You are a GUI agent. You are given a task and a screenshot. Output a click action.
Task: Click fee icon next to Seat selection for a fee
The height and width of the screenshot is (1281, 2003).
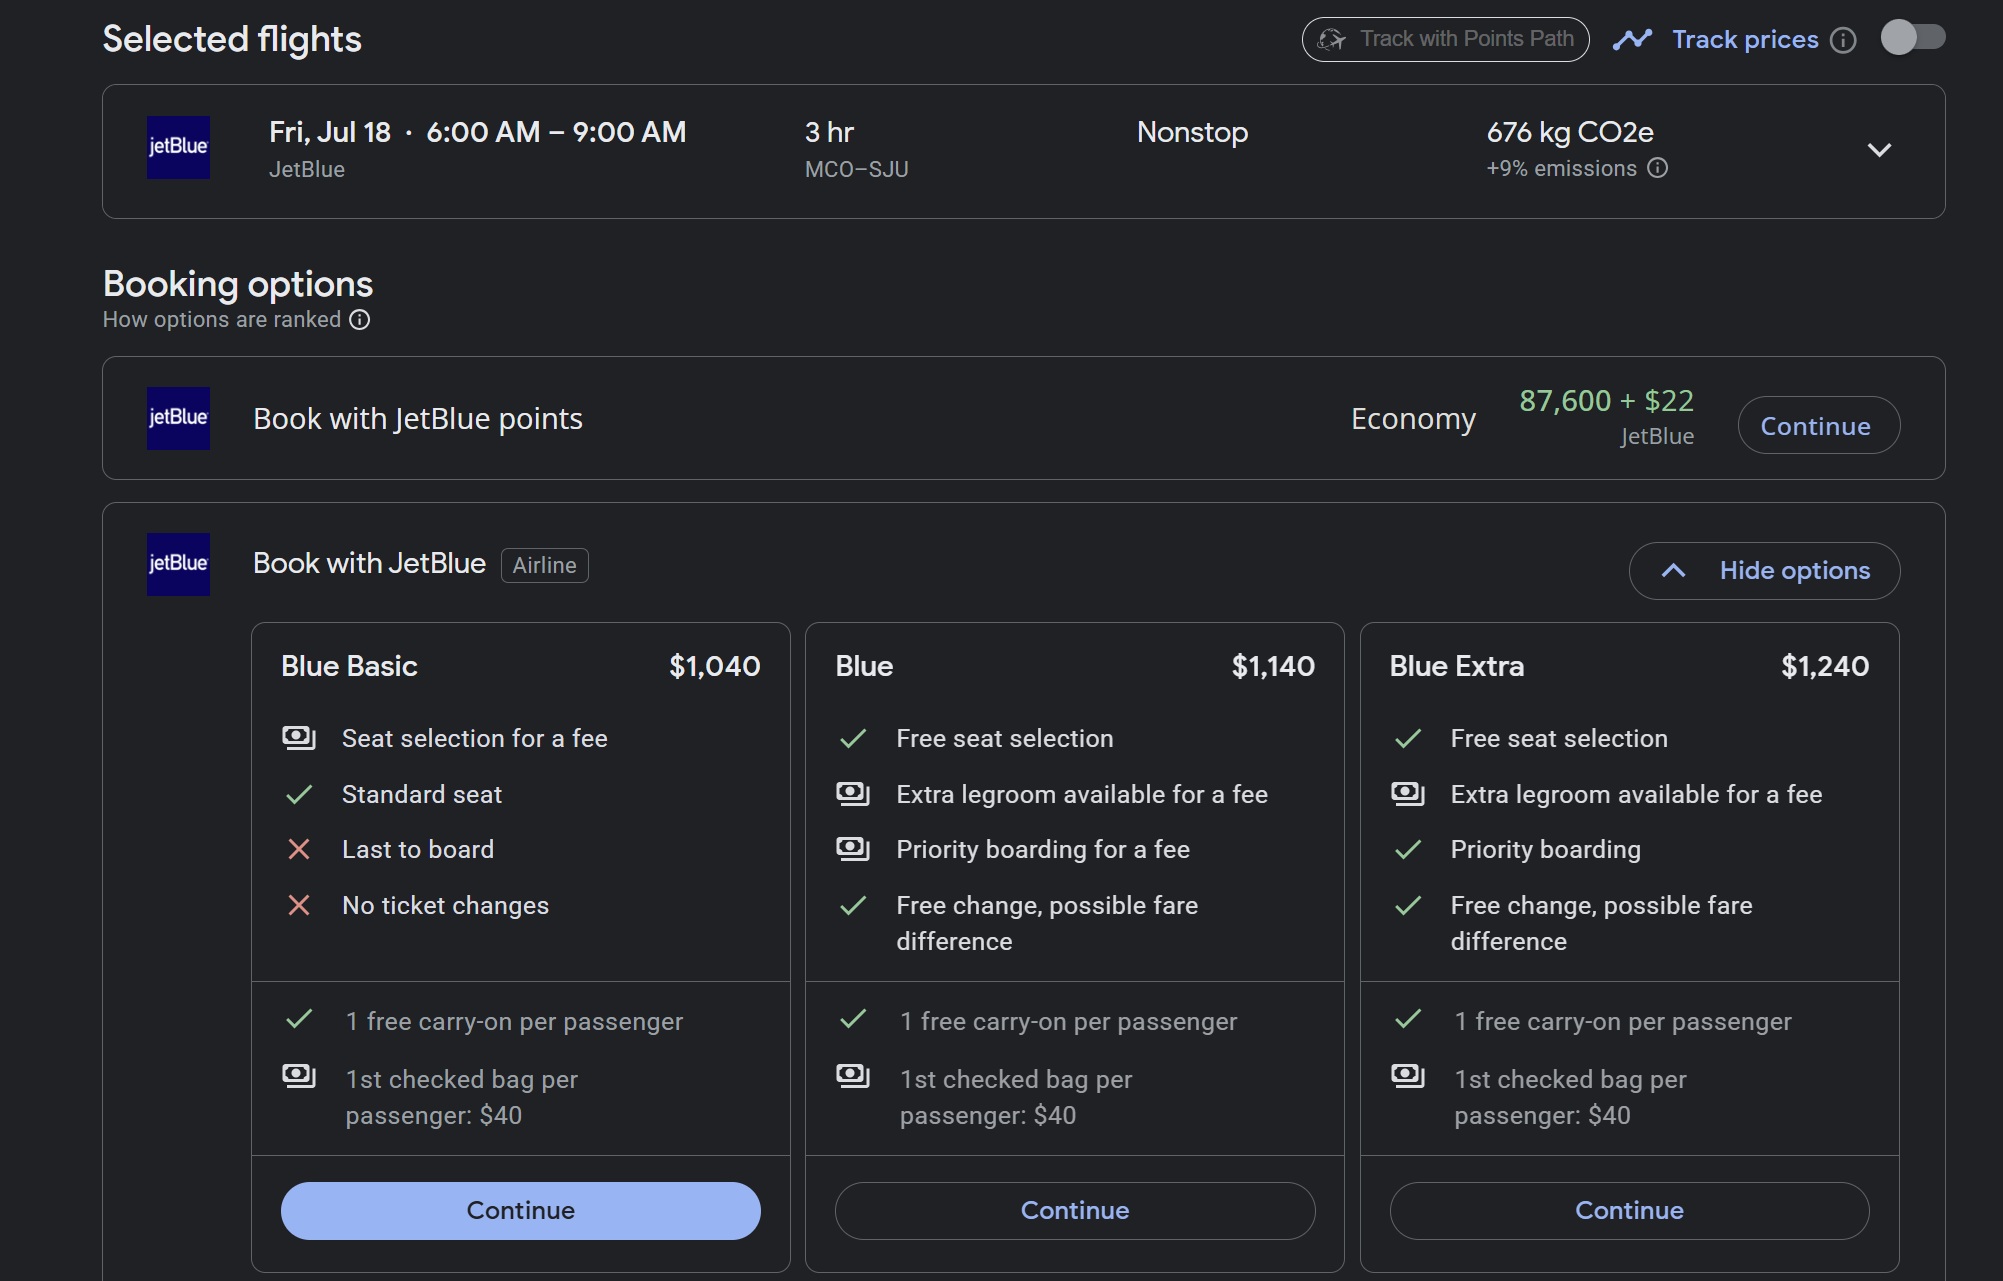tap(299, 738)
